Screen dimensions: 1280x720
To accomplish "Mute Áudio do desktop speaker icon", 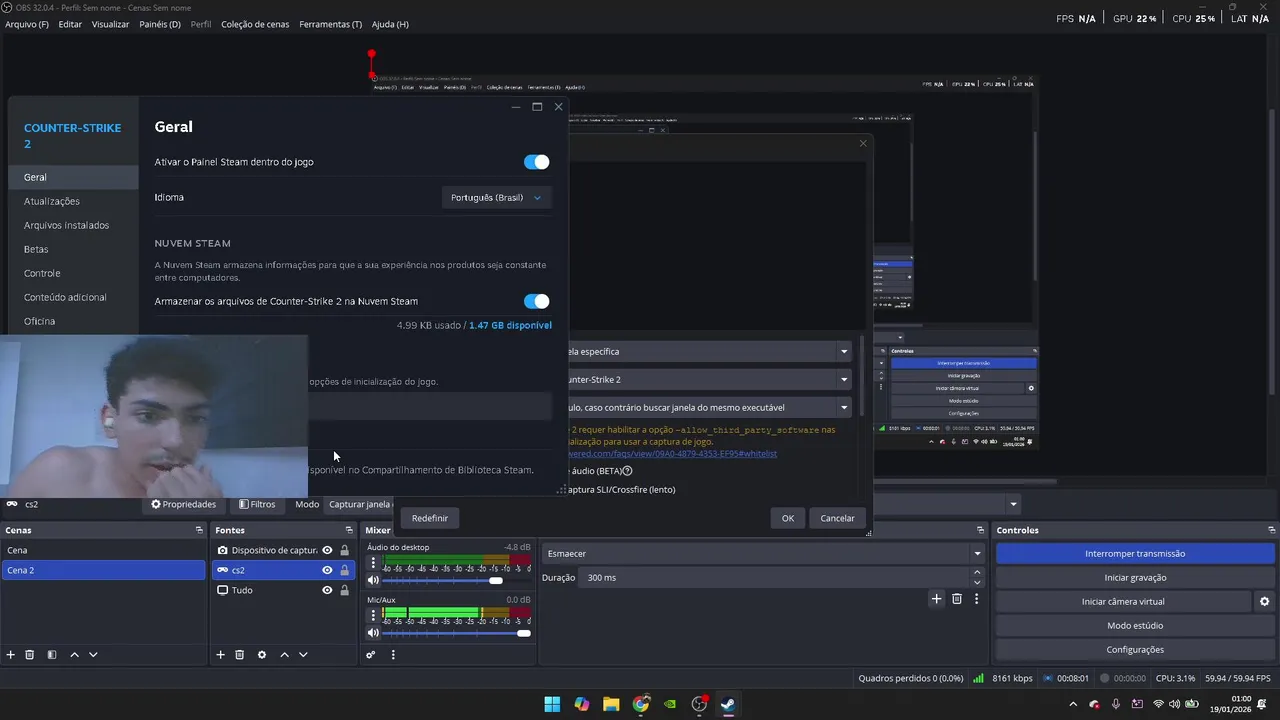I will click(x=373, y=580).
